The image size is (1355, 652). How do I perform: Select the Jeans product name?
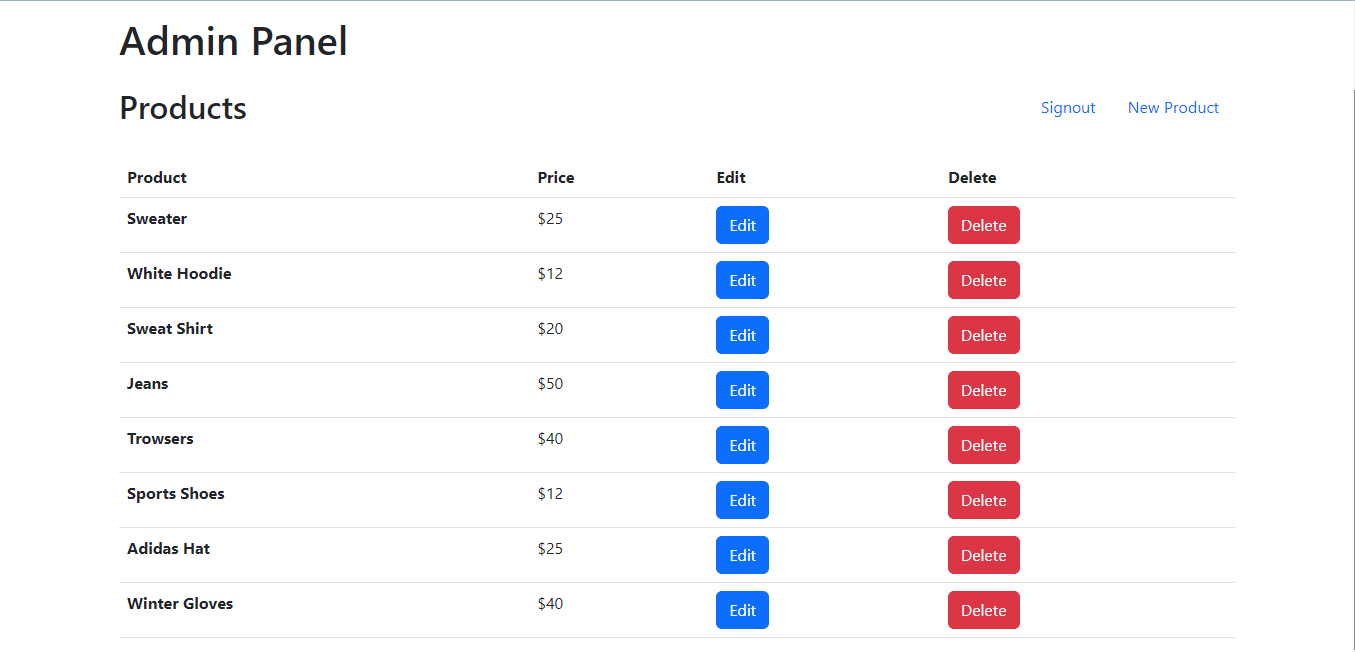[x=148, y=384]
